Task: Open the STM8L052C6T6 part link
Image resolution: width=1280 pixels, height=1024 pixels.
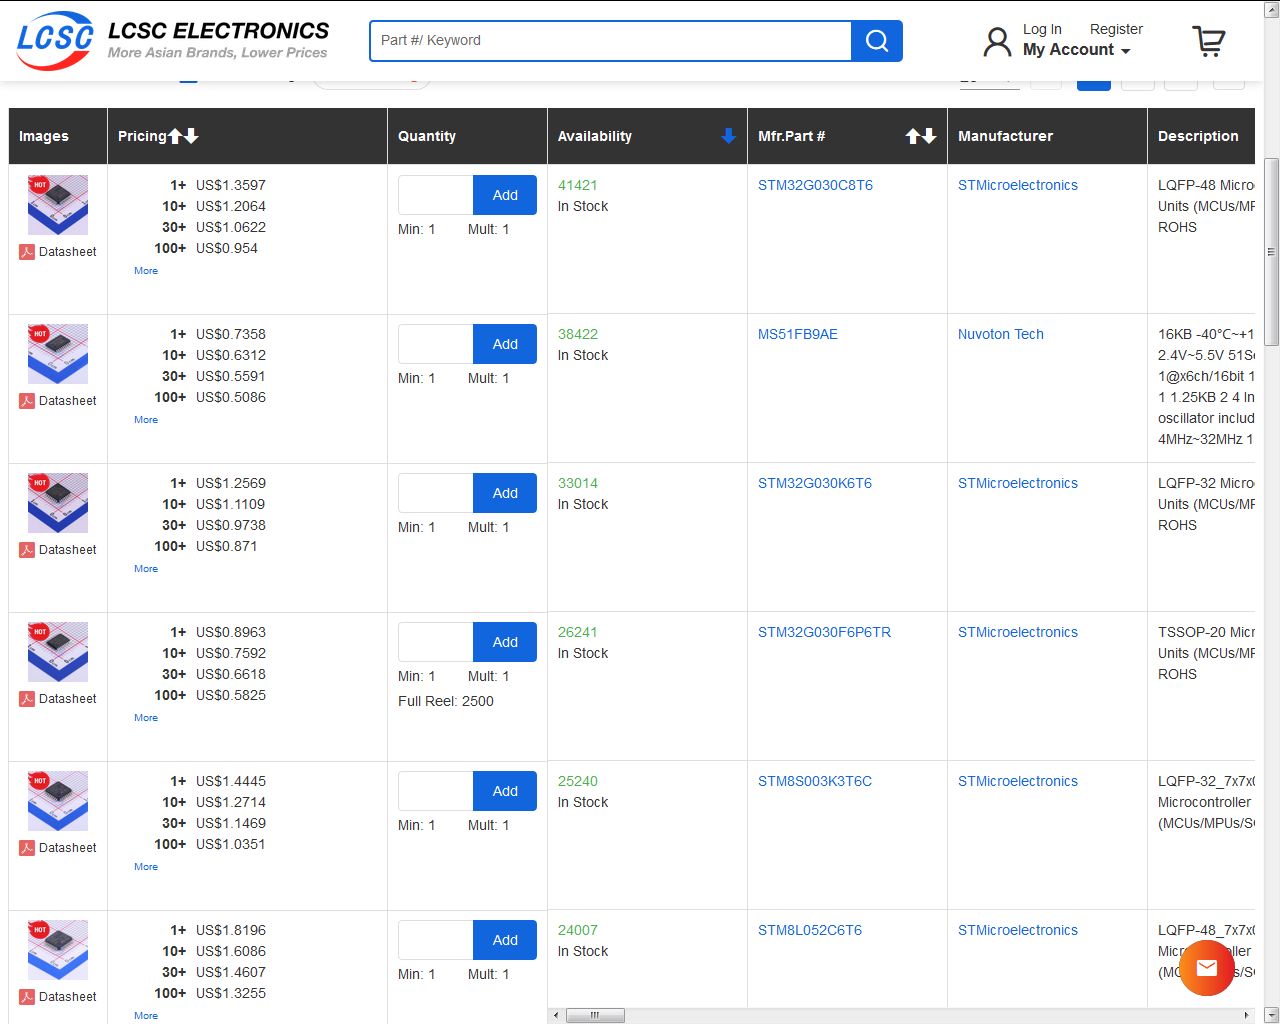Action: [x=810, y=930]
